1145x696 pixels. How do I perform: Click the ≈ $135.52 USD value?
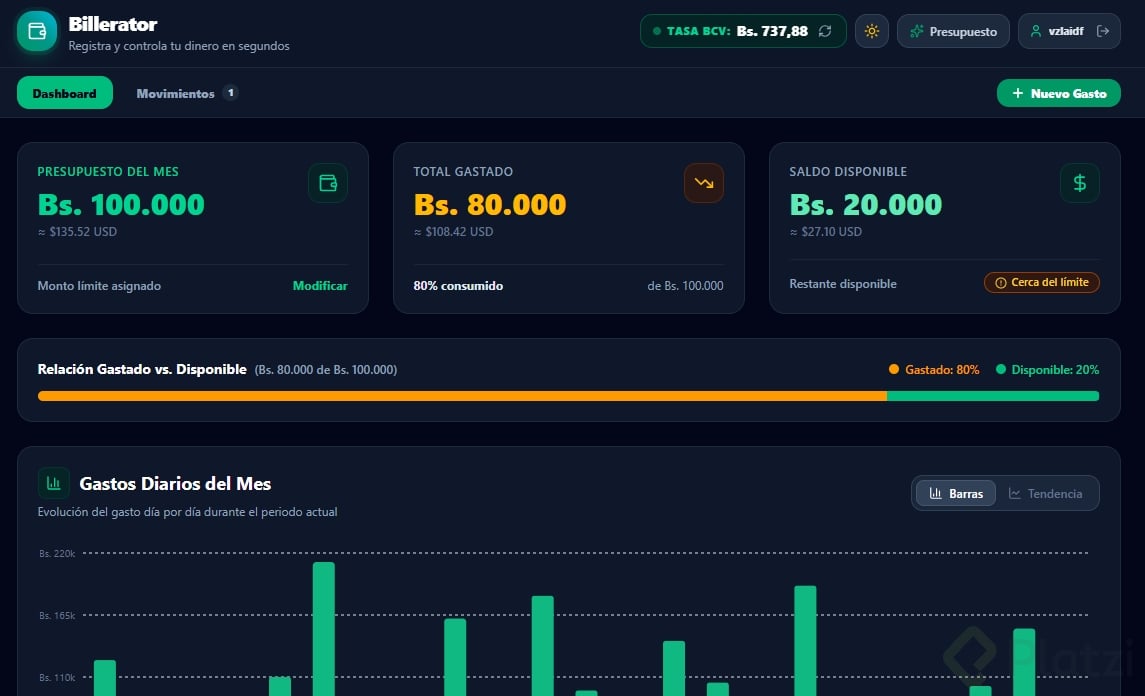tap(77, 232)
